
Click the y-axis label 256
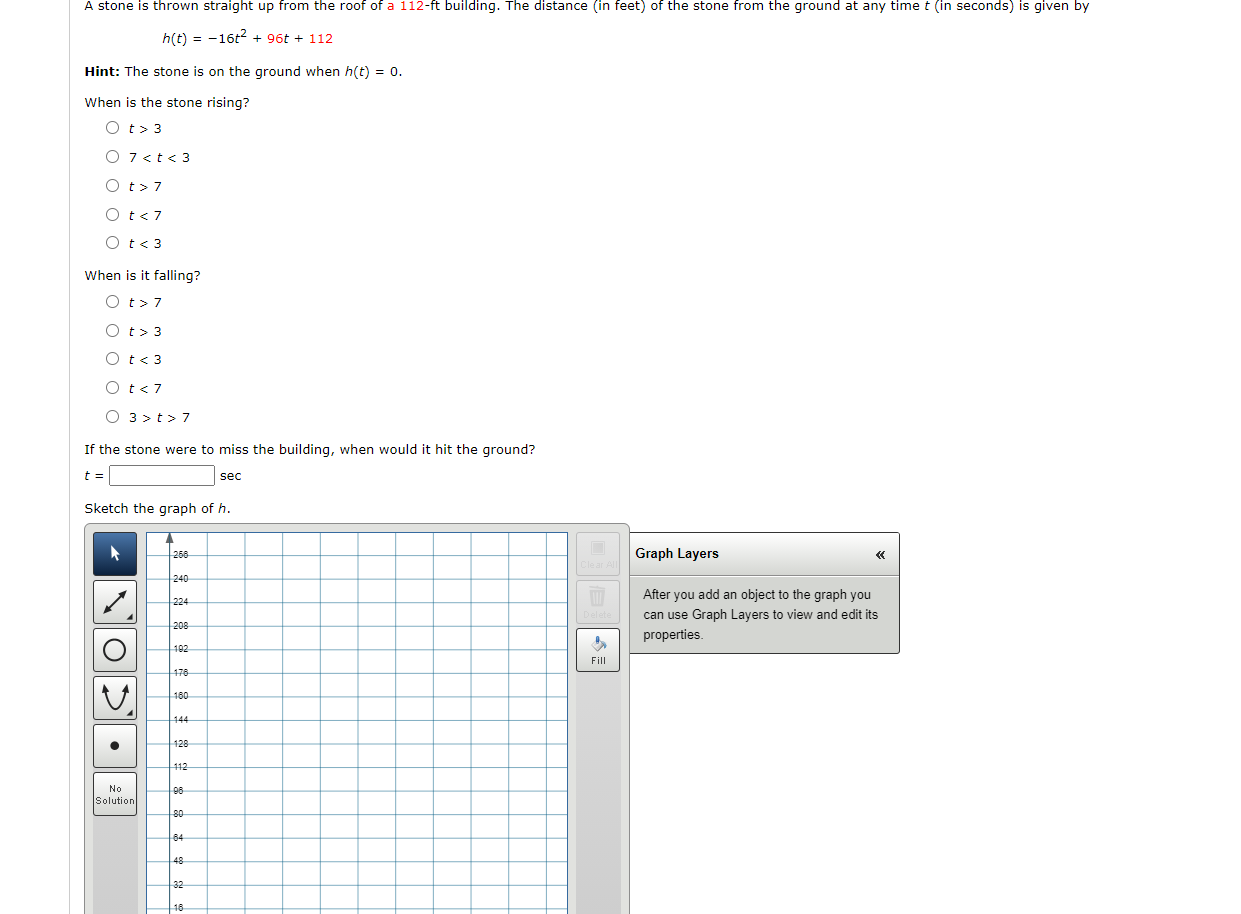(180, 555)
